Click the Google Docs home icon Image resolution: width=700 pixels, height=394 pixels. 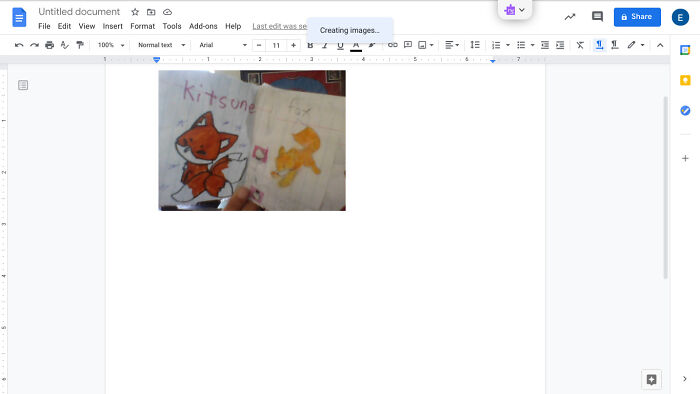click(19, 17)
